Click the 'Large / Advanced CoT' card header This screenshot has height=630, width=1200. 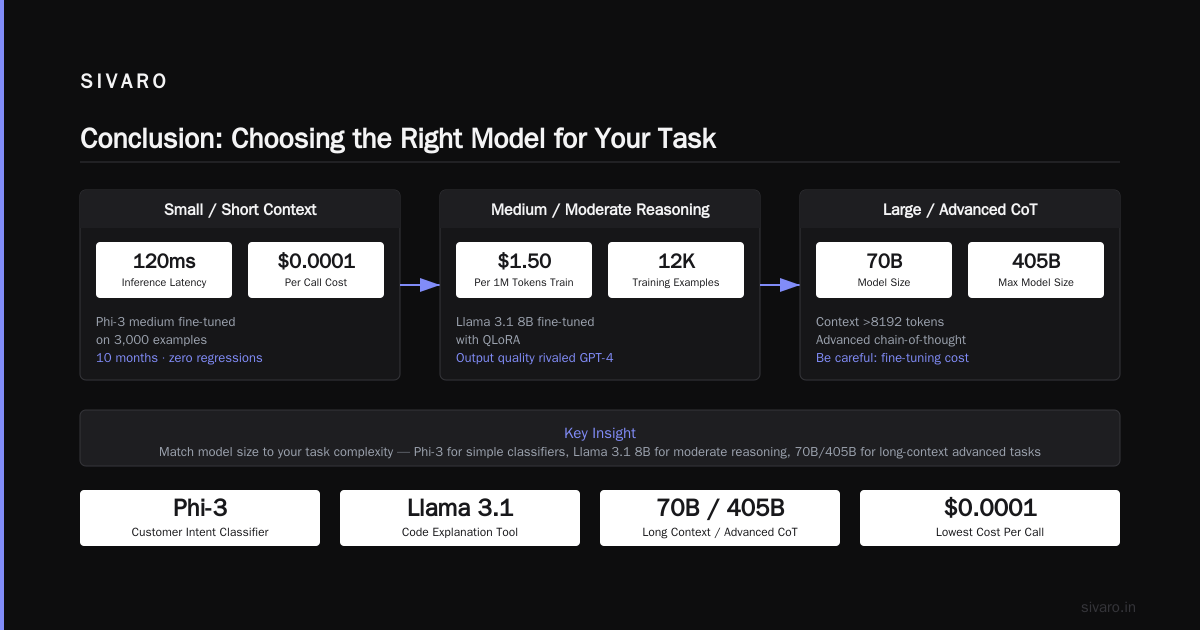960,209
